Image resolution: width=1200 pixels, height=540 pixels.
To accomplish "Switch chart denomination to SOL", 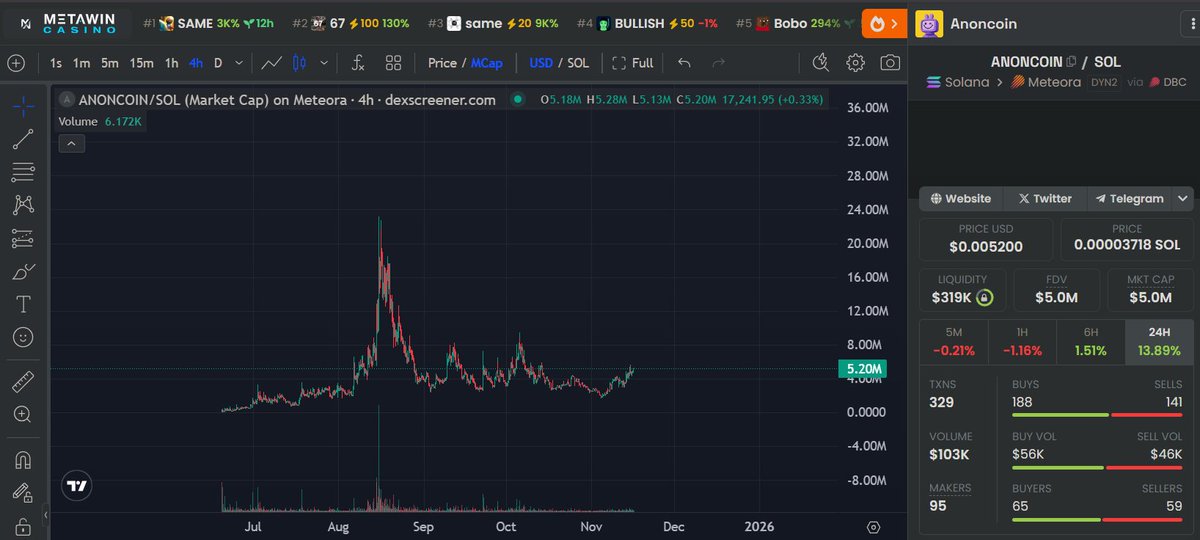I will 578,63.
